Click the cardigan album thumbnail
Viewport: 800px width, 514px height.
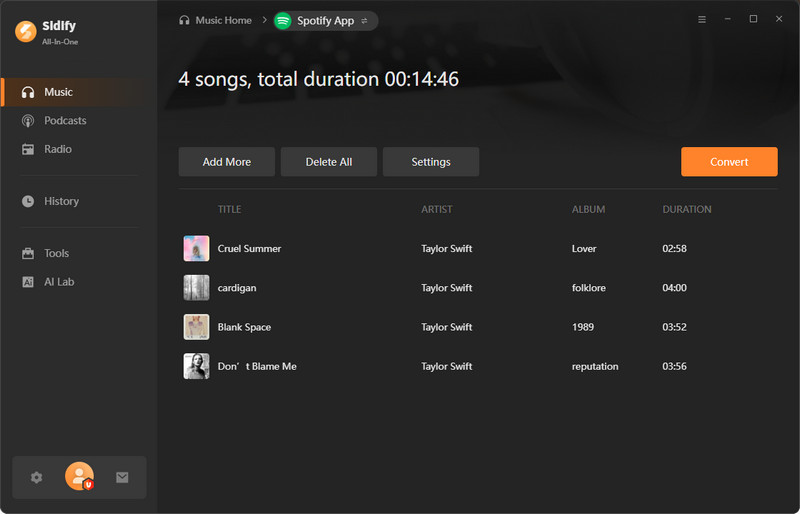[196, 288]
